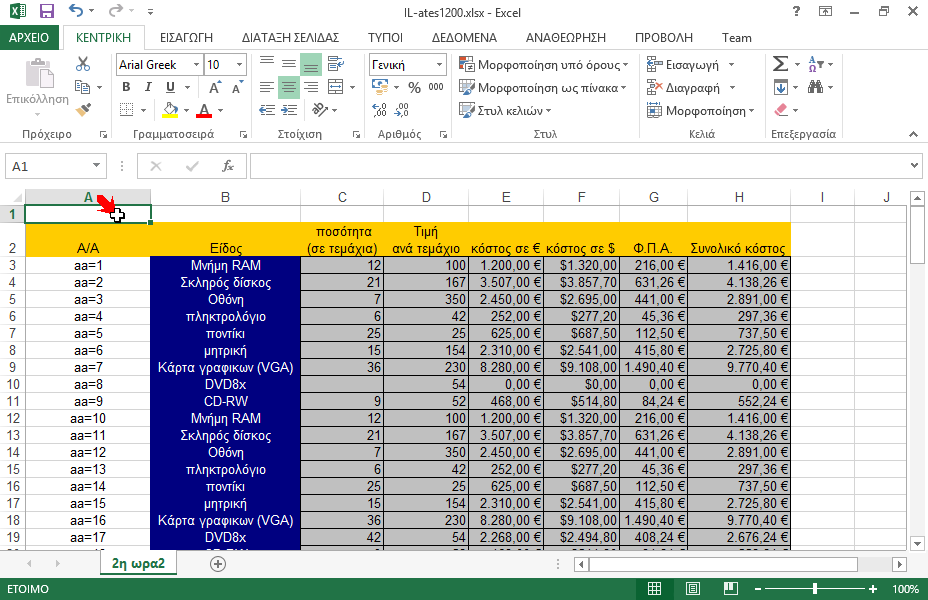Open the ΑΡΧΕΙΟ tab
This screenshot has height=600, width=928.
point(29,38)
